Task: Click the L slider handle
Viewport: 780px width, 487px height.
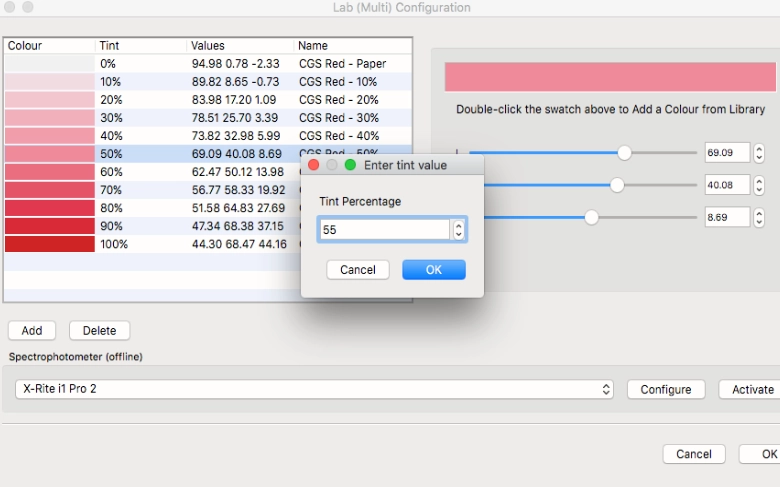Action: tap(625, 153)
